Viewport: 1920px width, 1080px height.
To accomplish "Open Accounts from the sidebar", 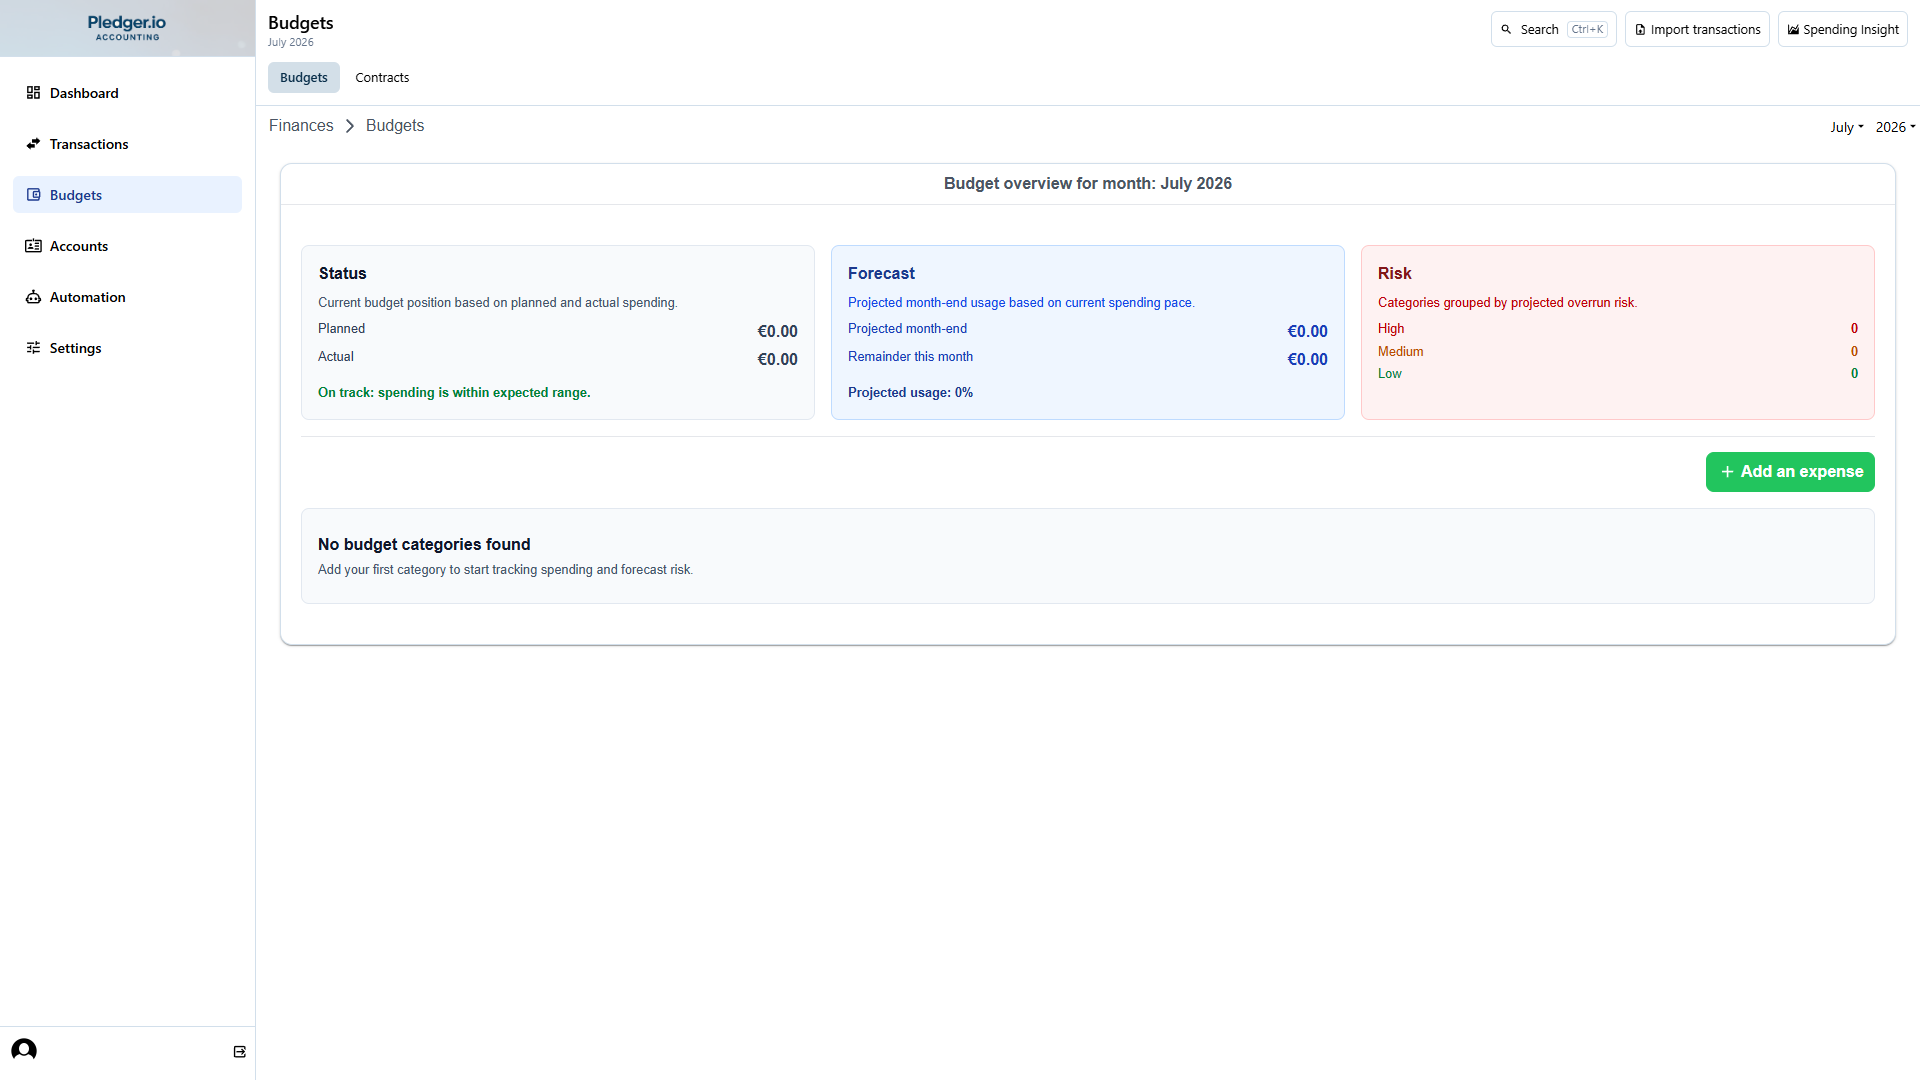I will (x=127, y=246).
